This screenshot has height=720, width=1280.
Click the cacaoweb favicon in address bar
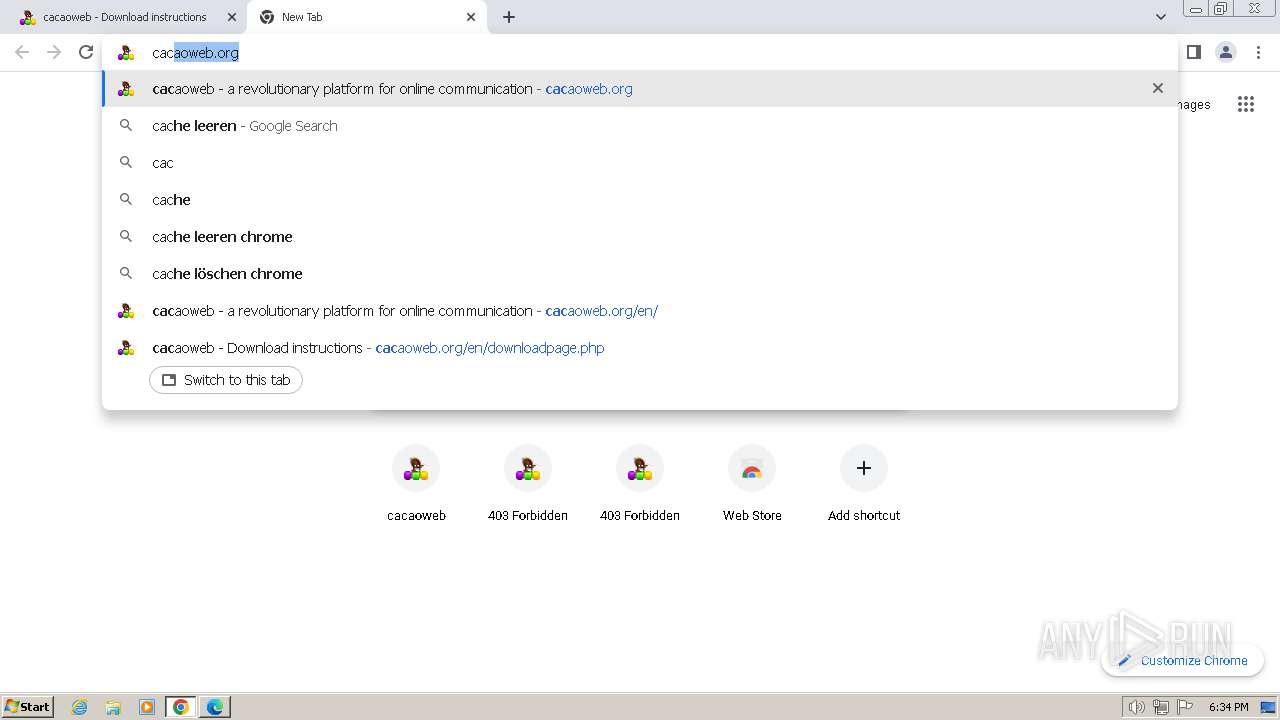(126, 53)
